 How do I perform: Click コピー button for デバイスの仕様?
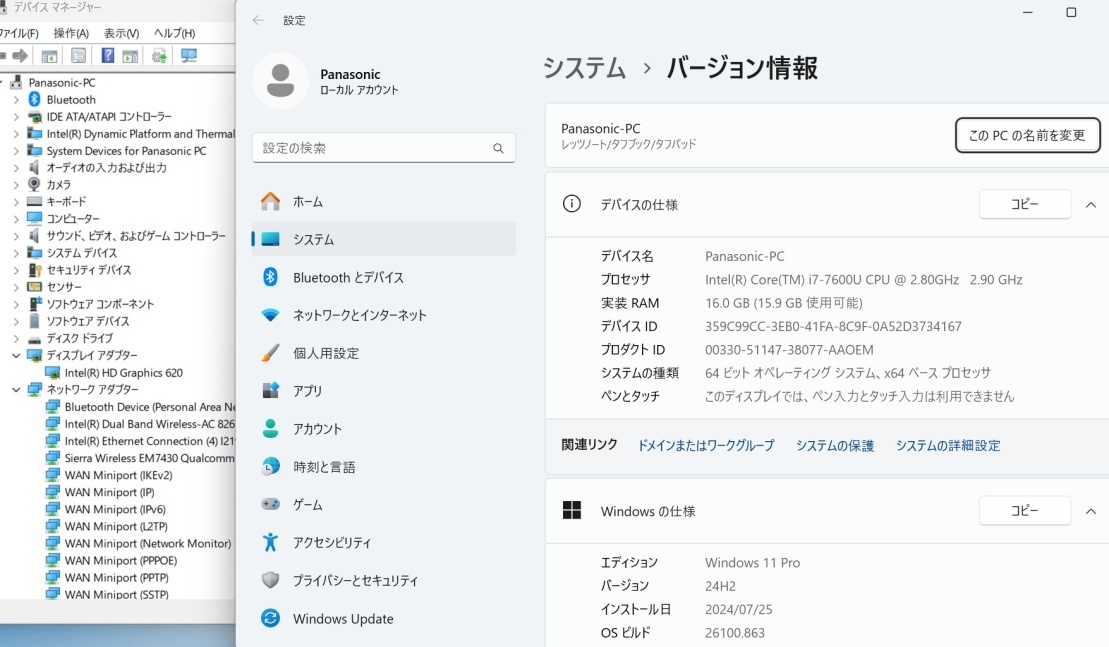(1024, 204)
